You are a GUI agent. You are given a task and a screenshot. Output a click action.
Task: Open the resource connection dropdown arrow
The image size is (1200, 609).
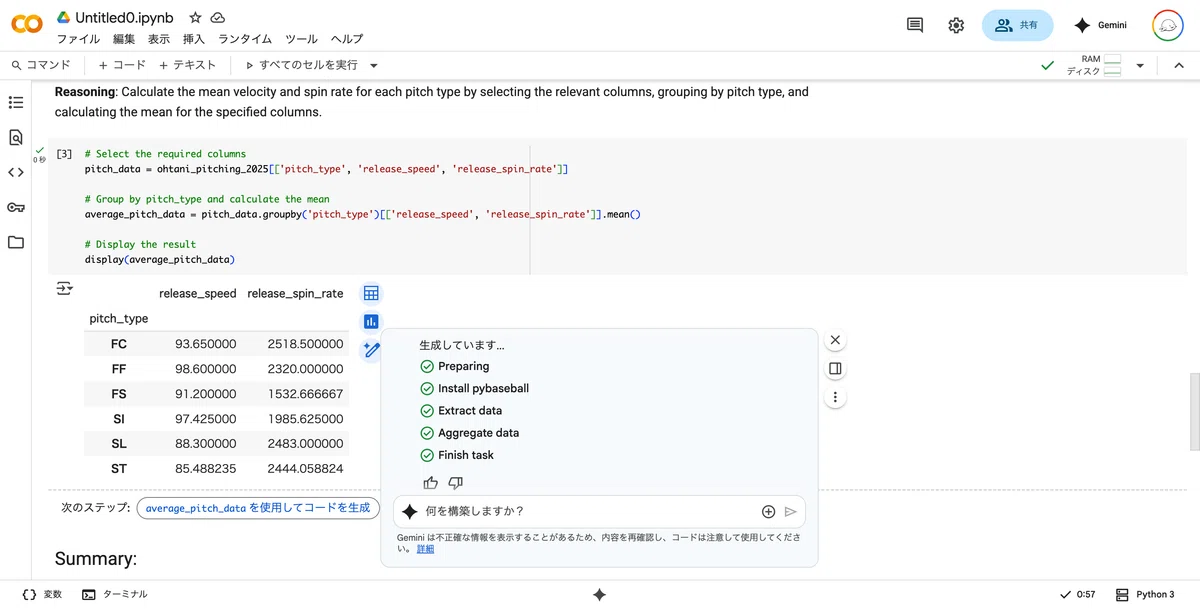pyautogui.click(x=1139, y=65)
